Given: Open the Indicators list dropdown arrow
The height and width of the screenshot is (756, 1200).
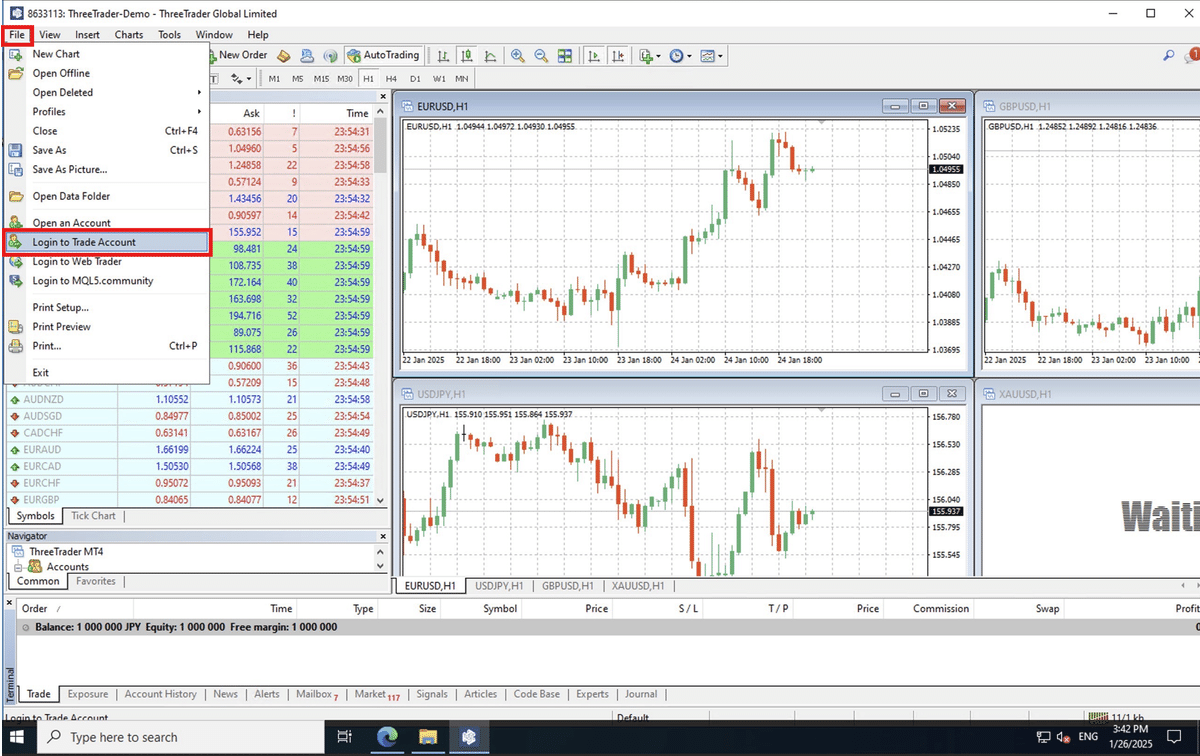Looking at the screenshot, I should point(659,56).
